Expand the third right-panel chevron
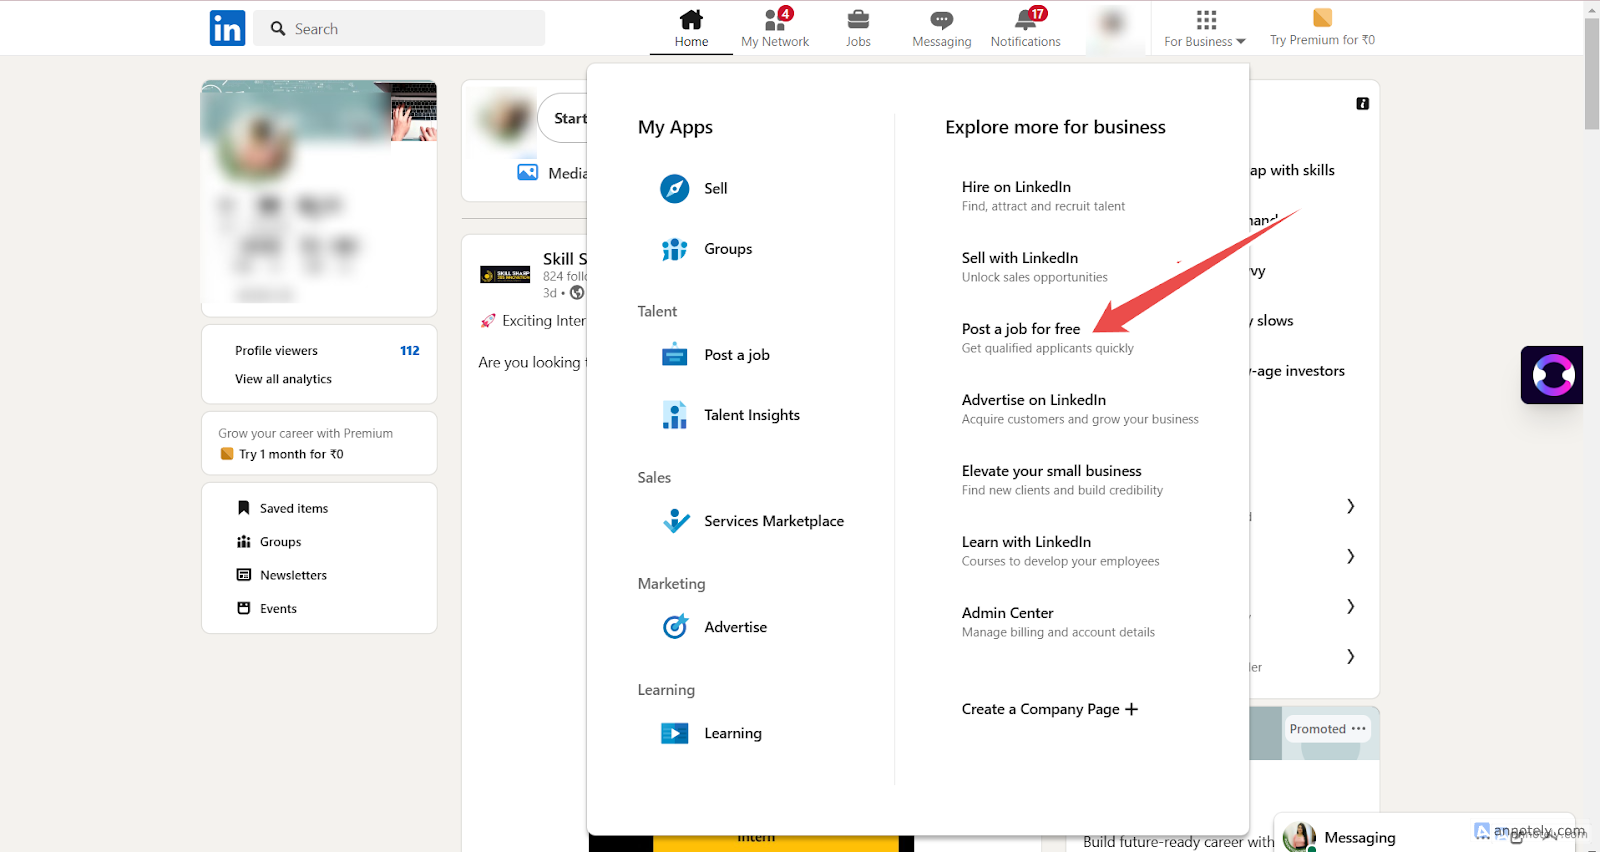This screenshot has width=1600, height=852. [1350, 606]
